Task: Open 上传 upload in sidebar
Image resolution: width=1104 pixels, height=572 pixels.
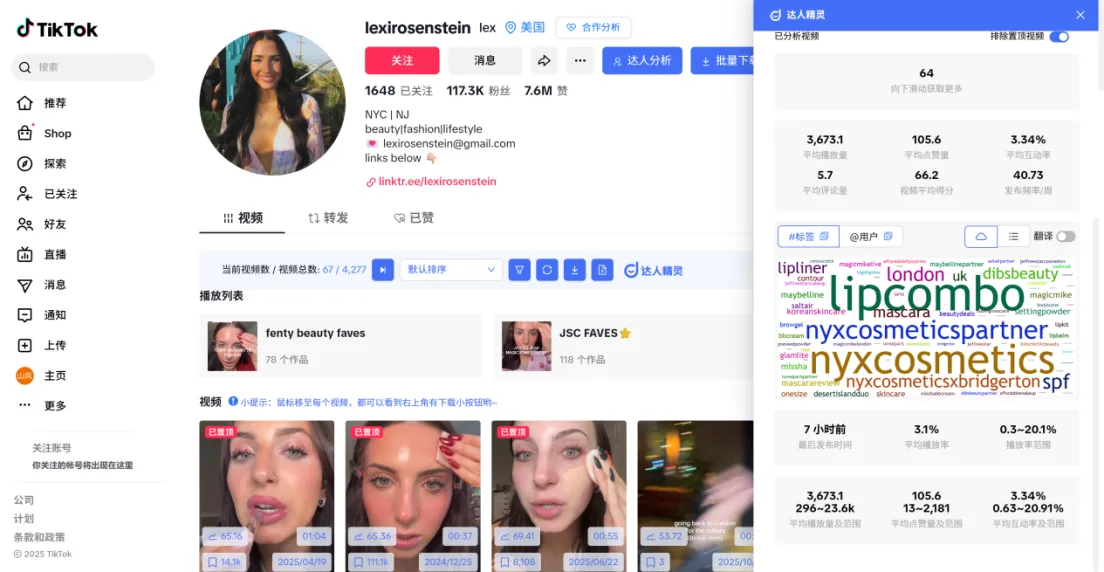Action: click(x=41, y=345)
